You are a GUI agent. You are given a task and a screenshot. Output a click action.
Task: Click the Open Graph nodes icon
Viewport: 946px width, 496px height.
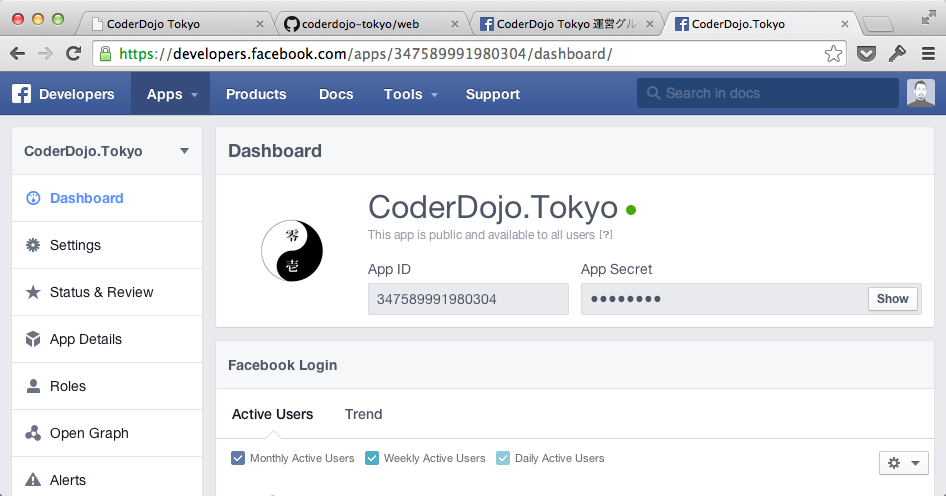(x=33, y=433)
